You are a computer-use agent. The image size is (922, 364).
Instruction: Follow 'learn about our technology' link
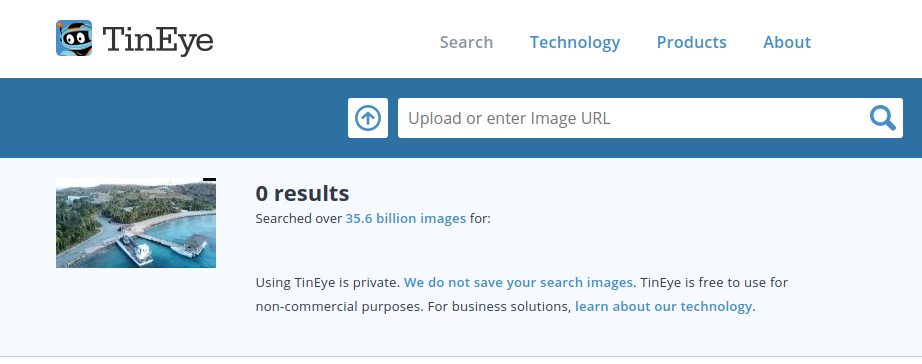(663, 306)
